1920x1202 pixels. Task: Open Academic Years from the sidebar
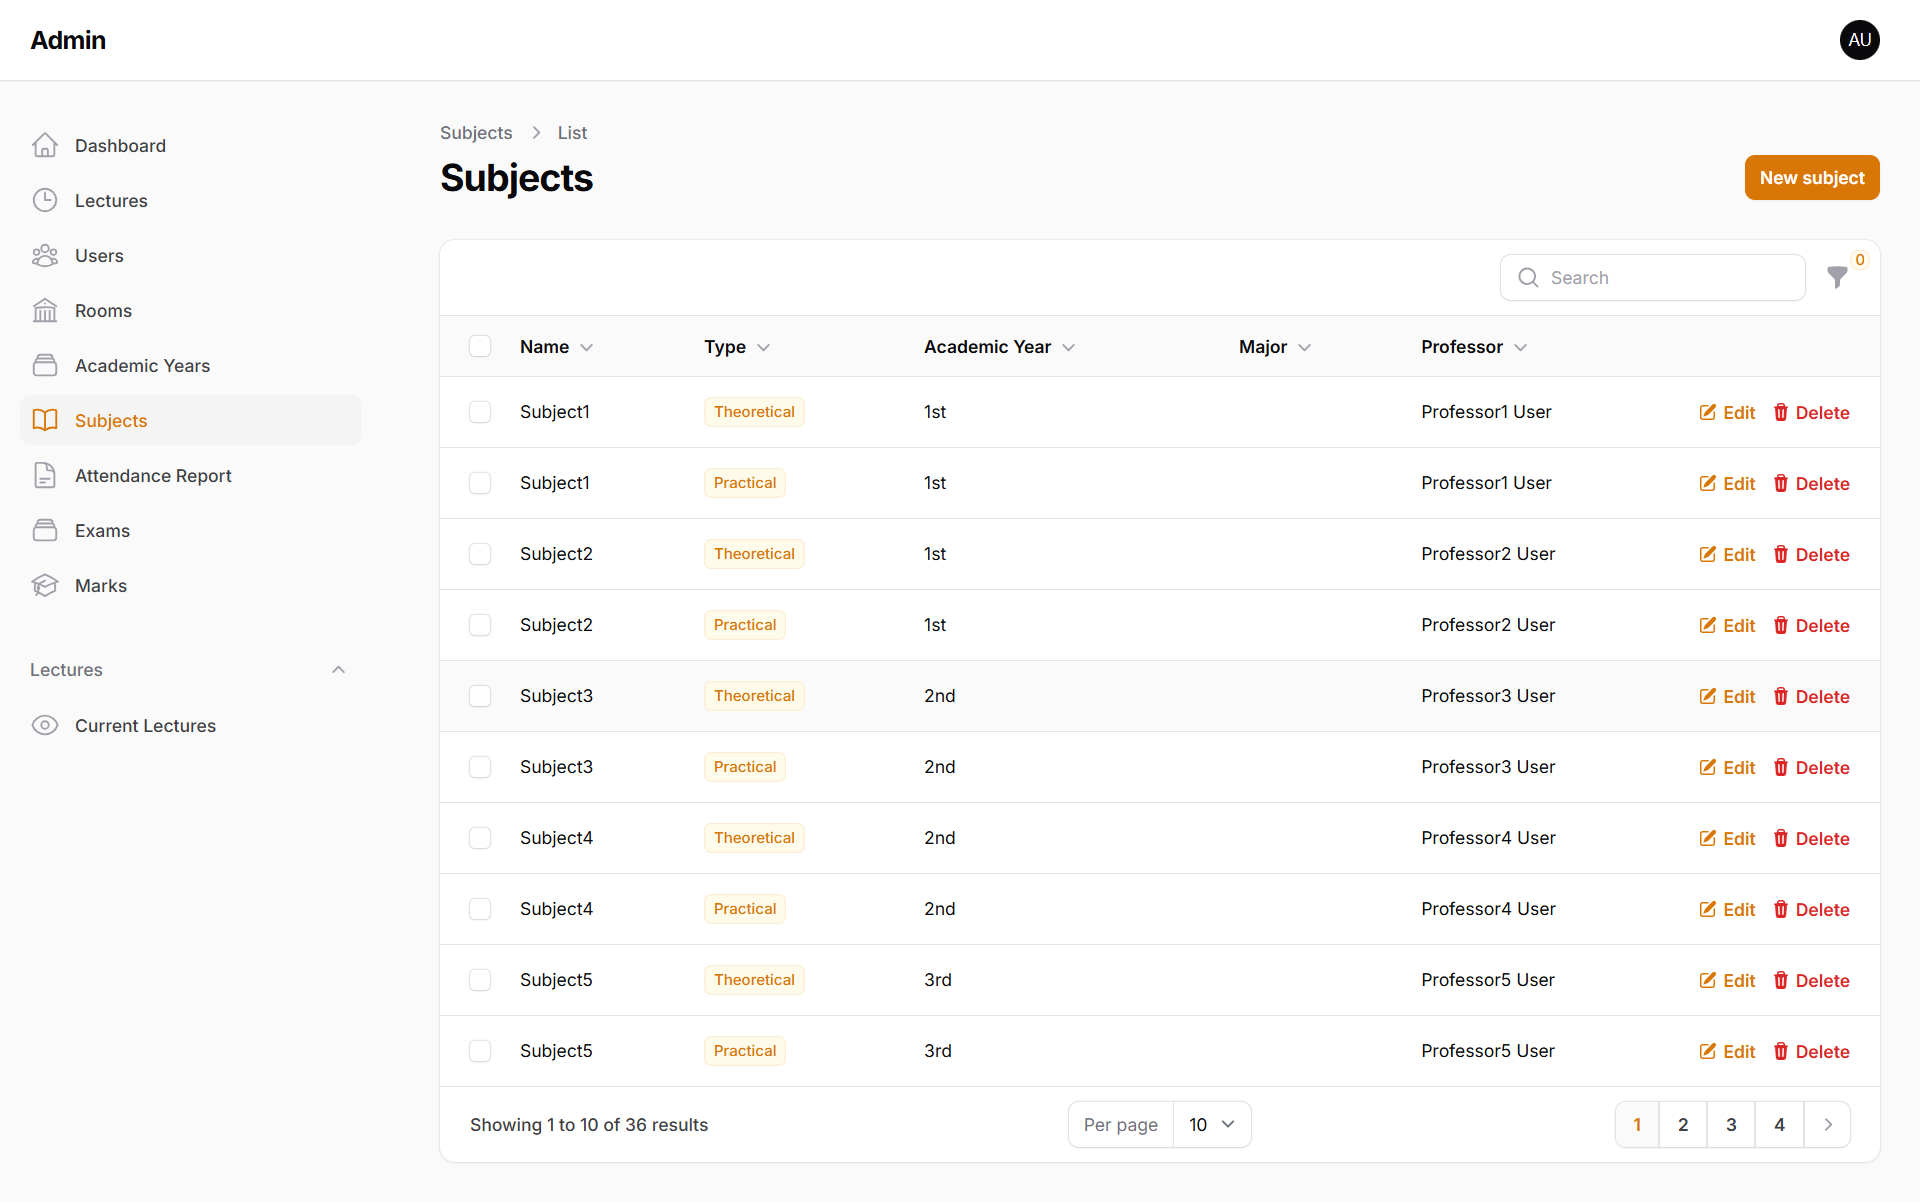coord(190,366)
